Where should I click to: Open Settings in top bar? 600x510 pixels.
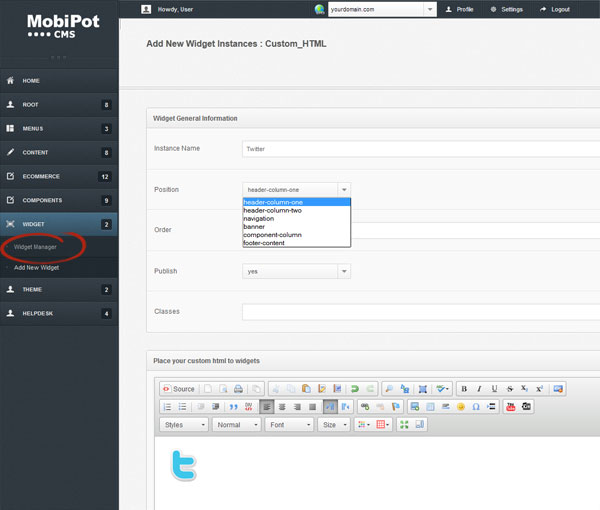[507, 9]
